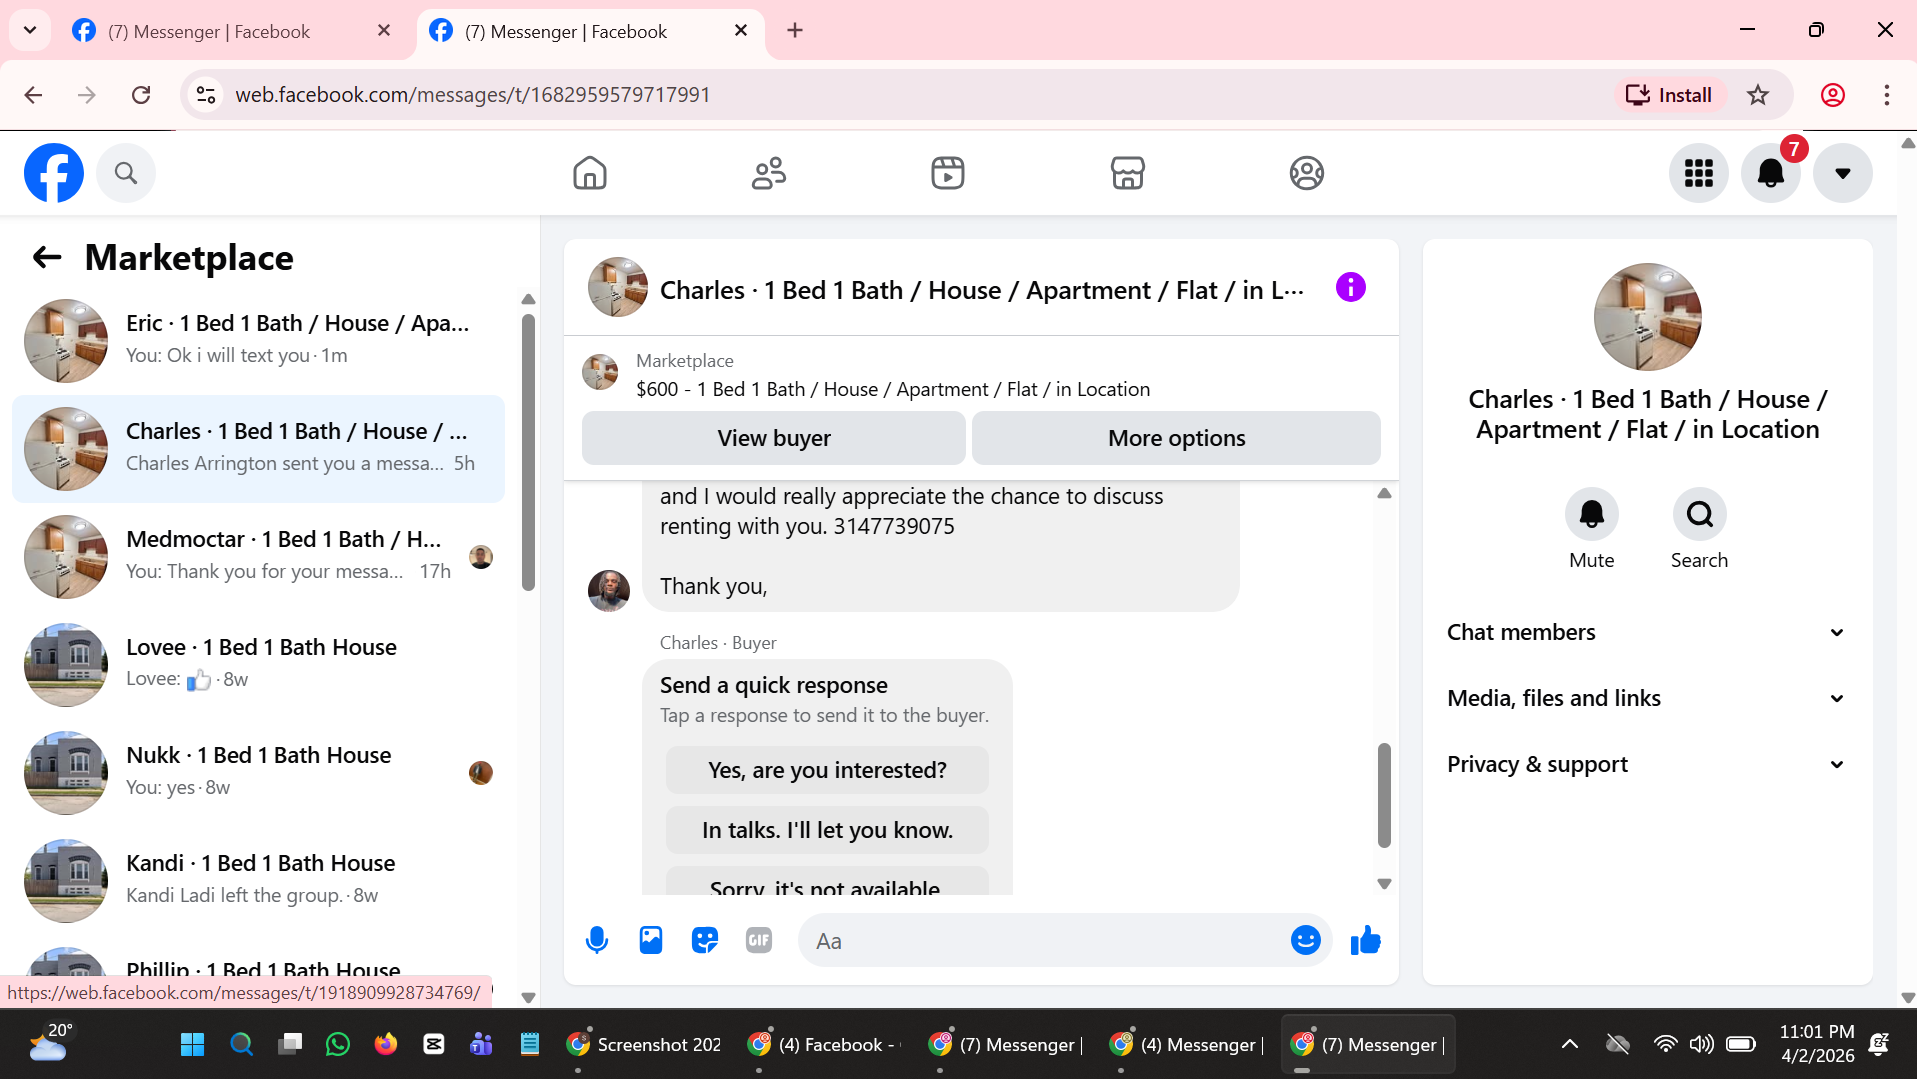Open the Facebook menu grid icon
Image resolution: width=1917 pixels, height=1079 pixels.
1699,173
